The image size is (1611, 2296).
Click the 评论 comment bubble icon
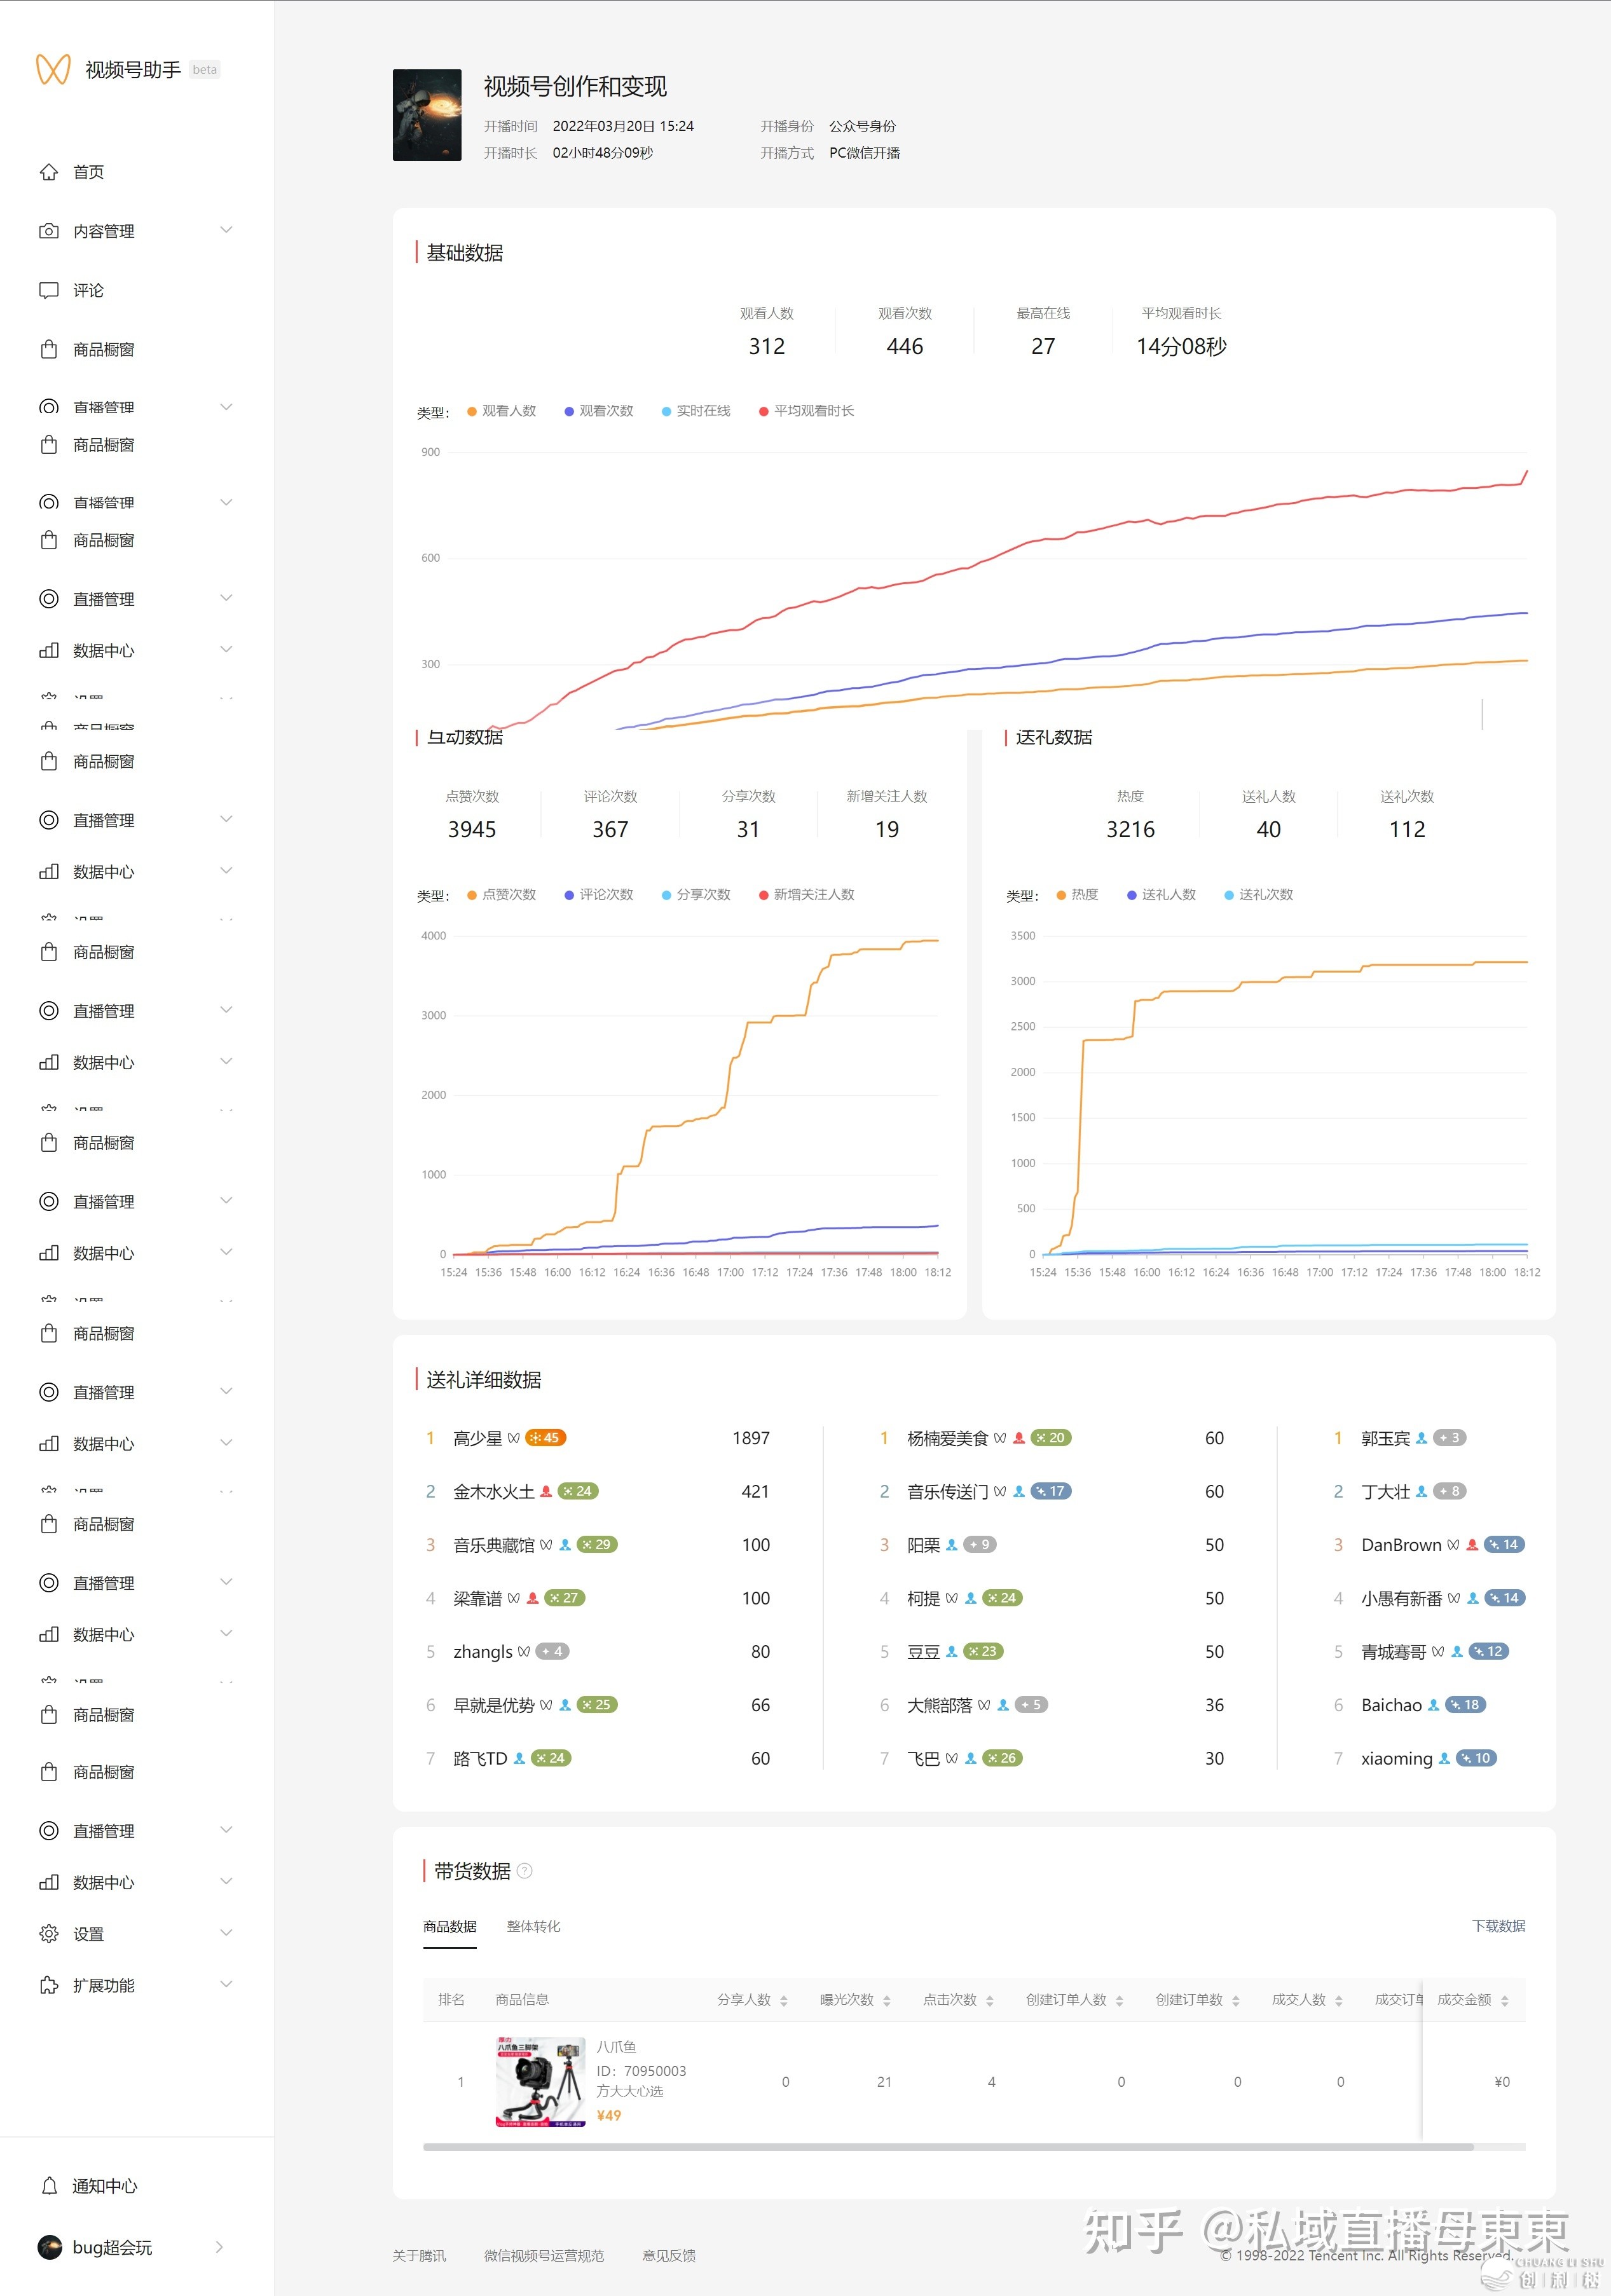[x=48, y=290]
